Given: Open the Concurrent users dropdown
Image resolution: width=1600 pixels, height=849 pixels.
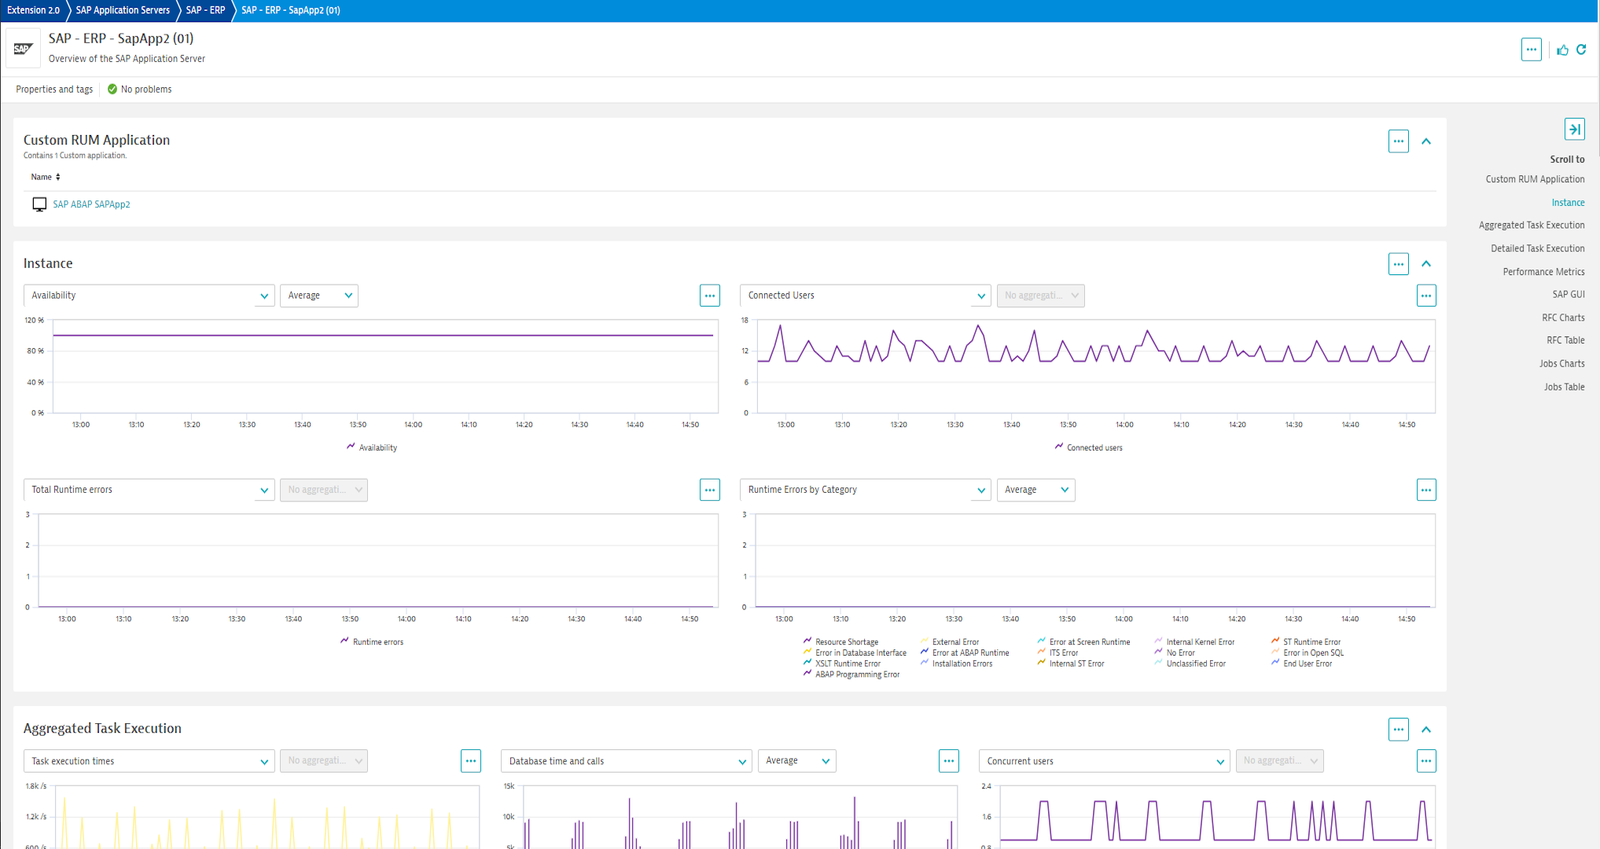Looking at the screenshot, I should coord(1105,761).
